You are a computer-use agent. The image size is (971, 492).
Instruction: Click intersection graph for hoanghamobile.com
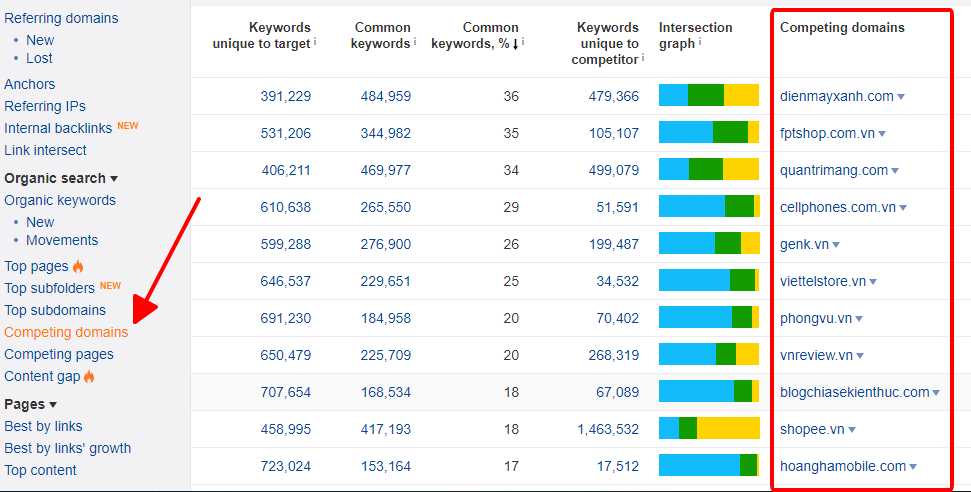(x=709, y=465)
